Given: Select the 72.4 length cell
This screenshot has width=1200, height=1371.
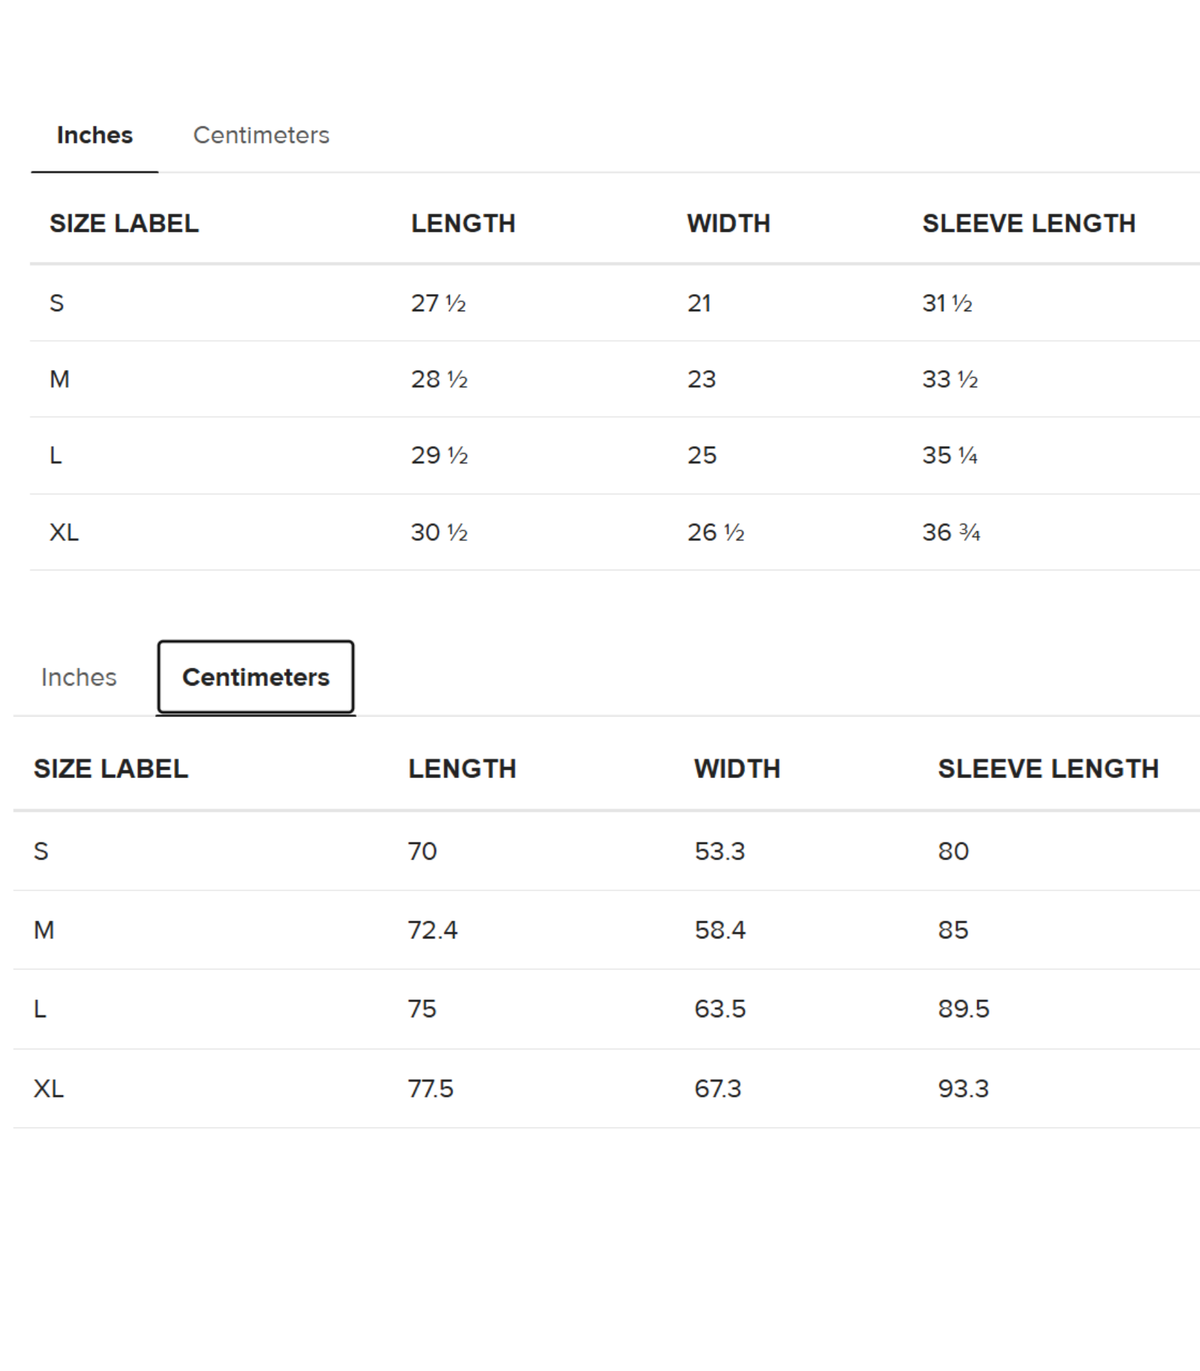Looking at the screenshot, I should [x=433, y=930].
